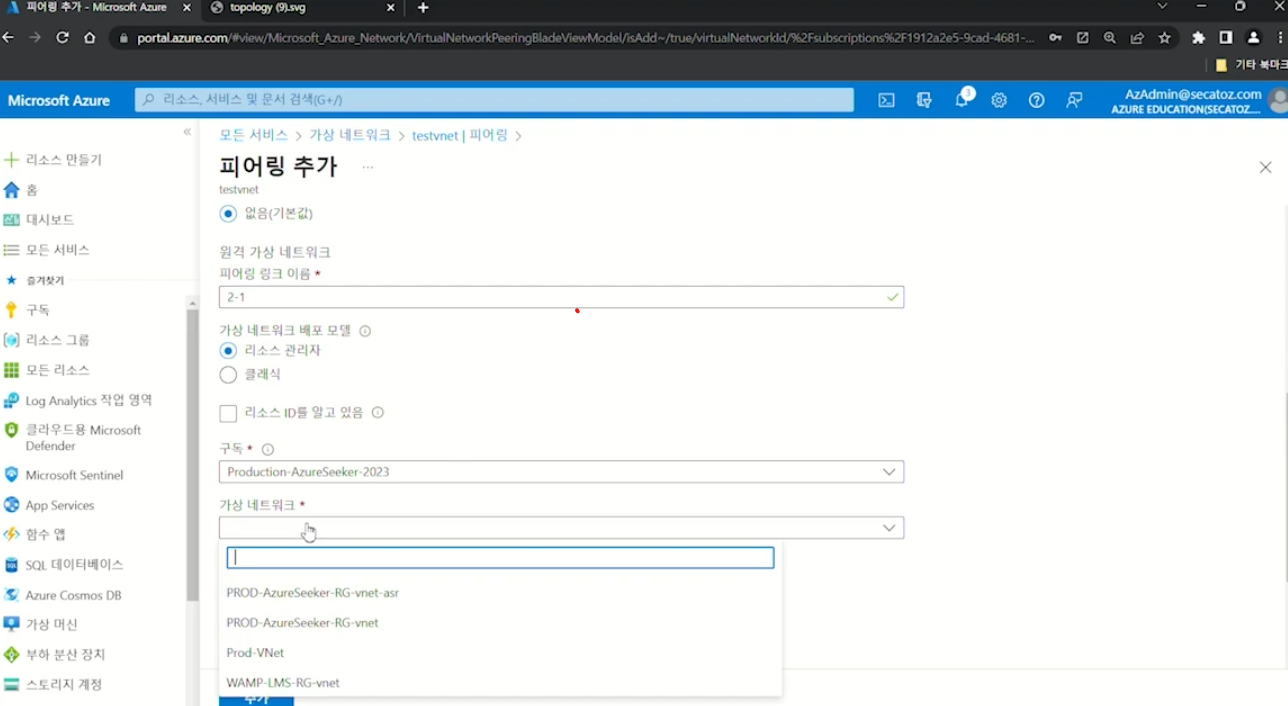Viewport: 1288px width, 706px height.
Task: Click info icon beside 리소스 ID를 알고 있음
Action: [x=378, y=412]
